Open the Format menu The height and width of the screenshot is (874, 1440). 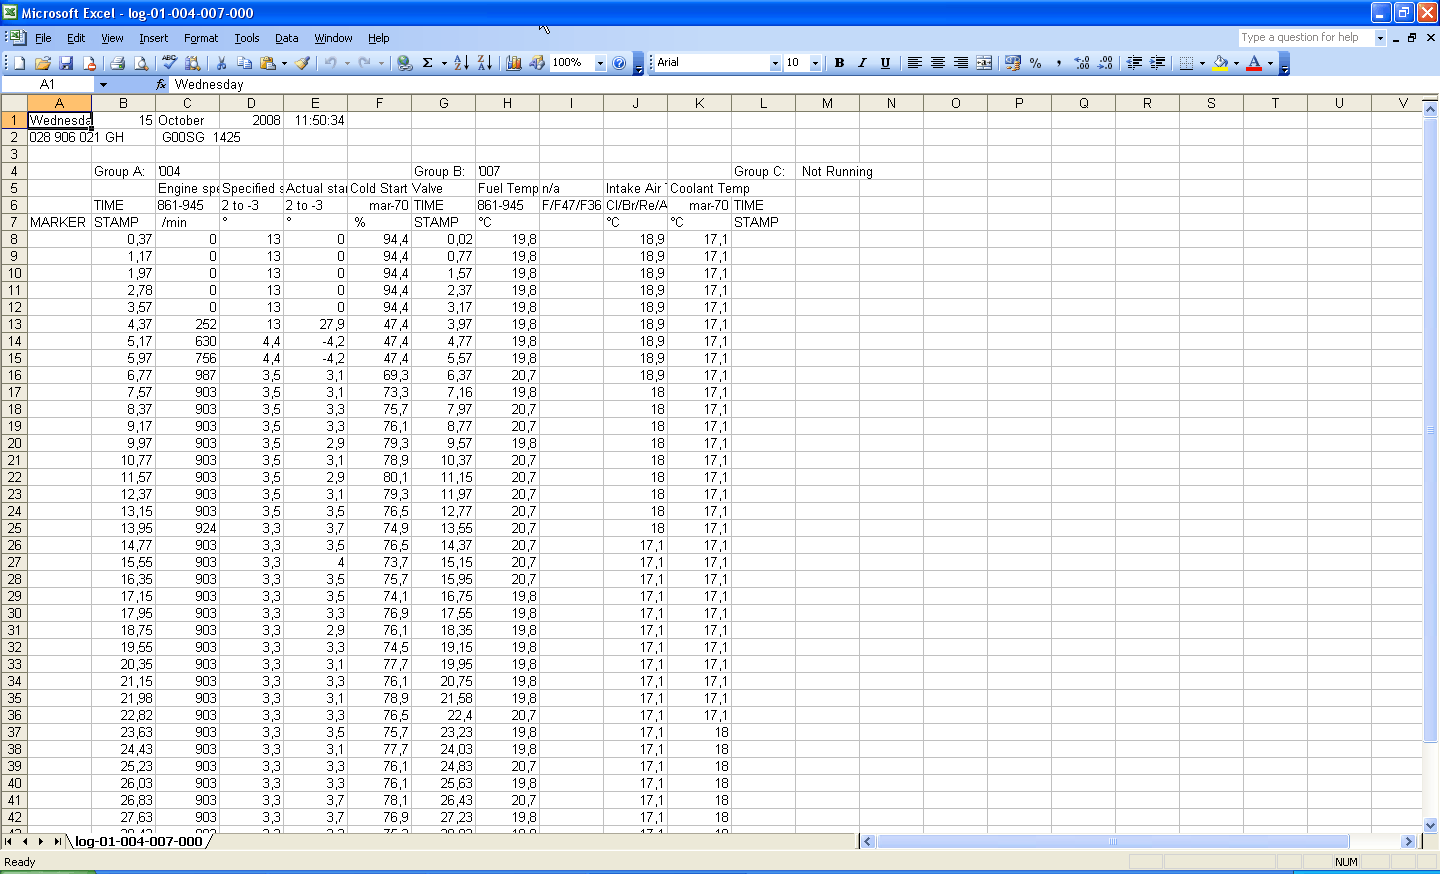tap(200, 38)
